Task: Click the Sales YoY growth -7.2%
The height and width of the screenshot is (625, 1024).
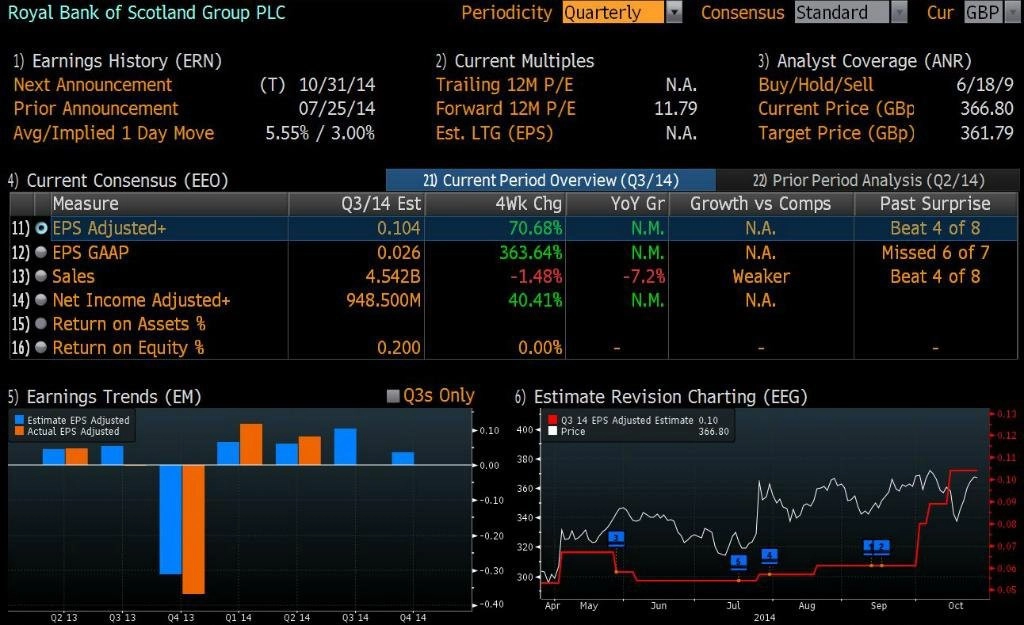Action: click(x=644, y=276)
